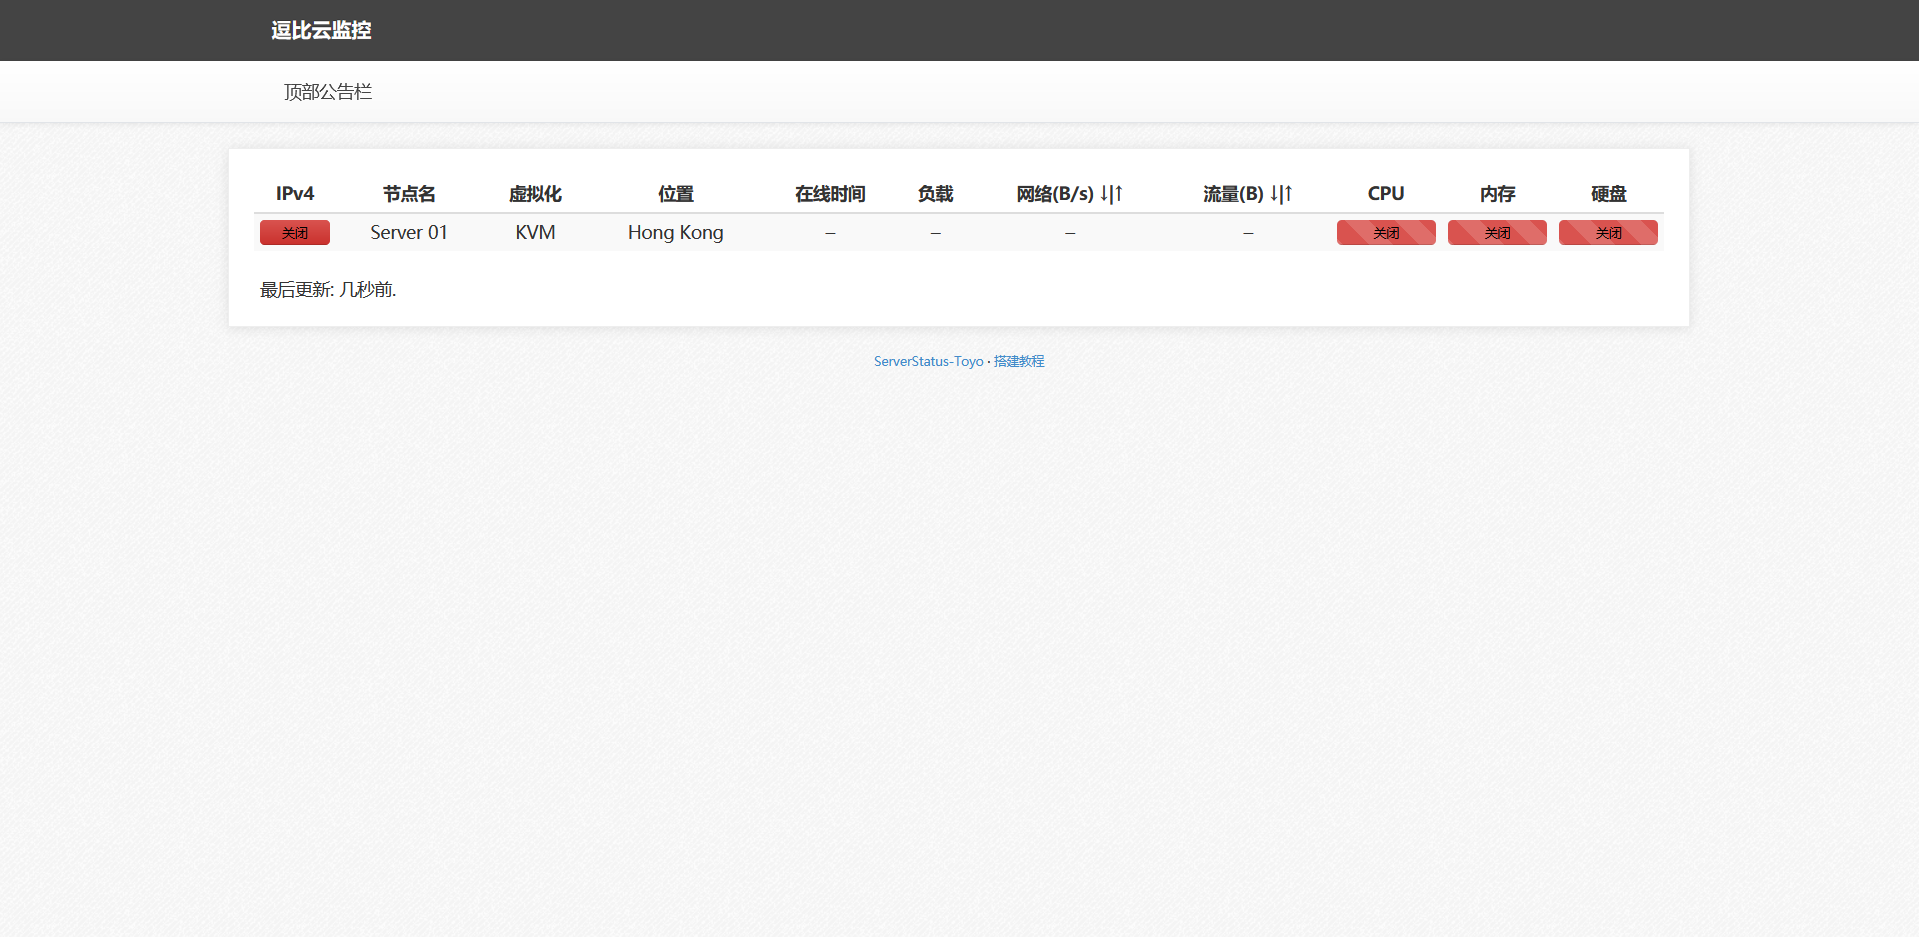The height and width of the screenshot is (937, 1919).
Task: Click the 在线时间 dash value for Server 01
Action: pos(830,233)
